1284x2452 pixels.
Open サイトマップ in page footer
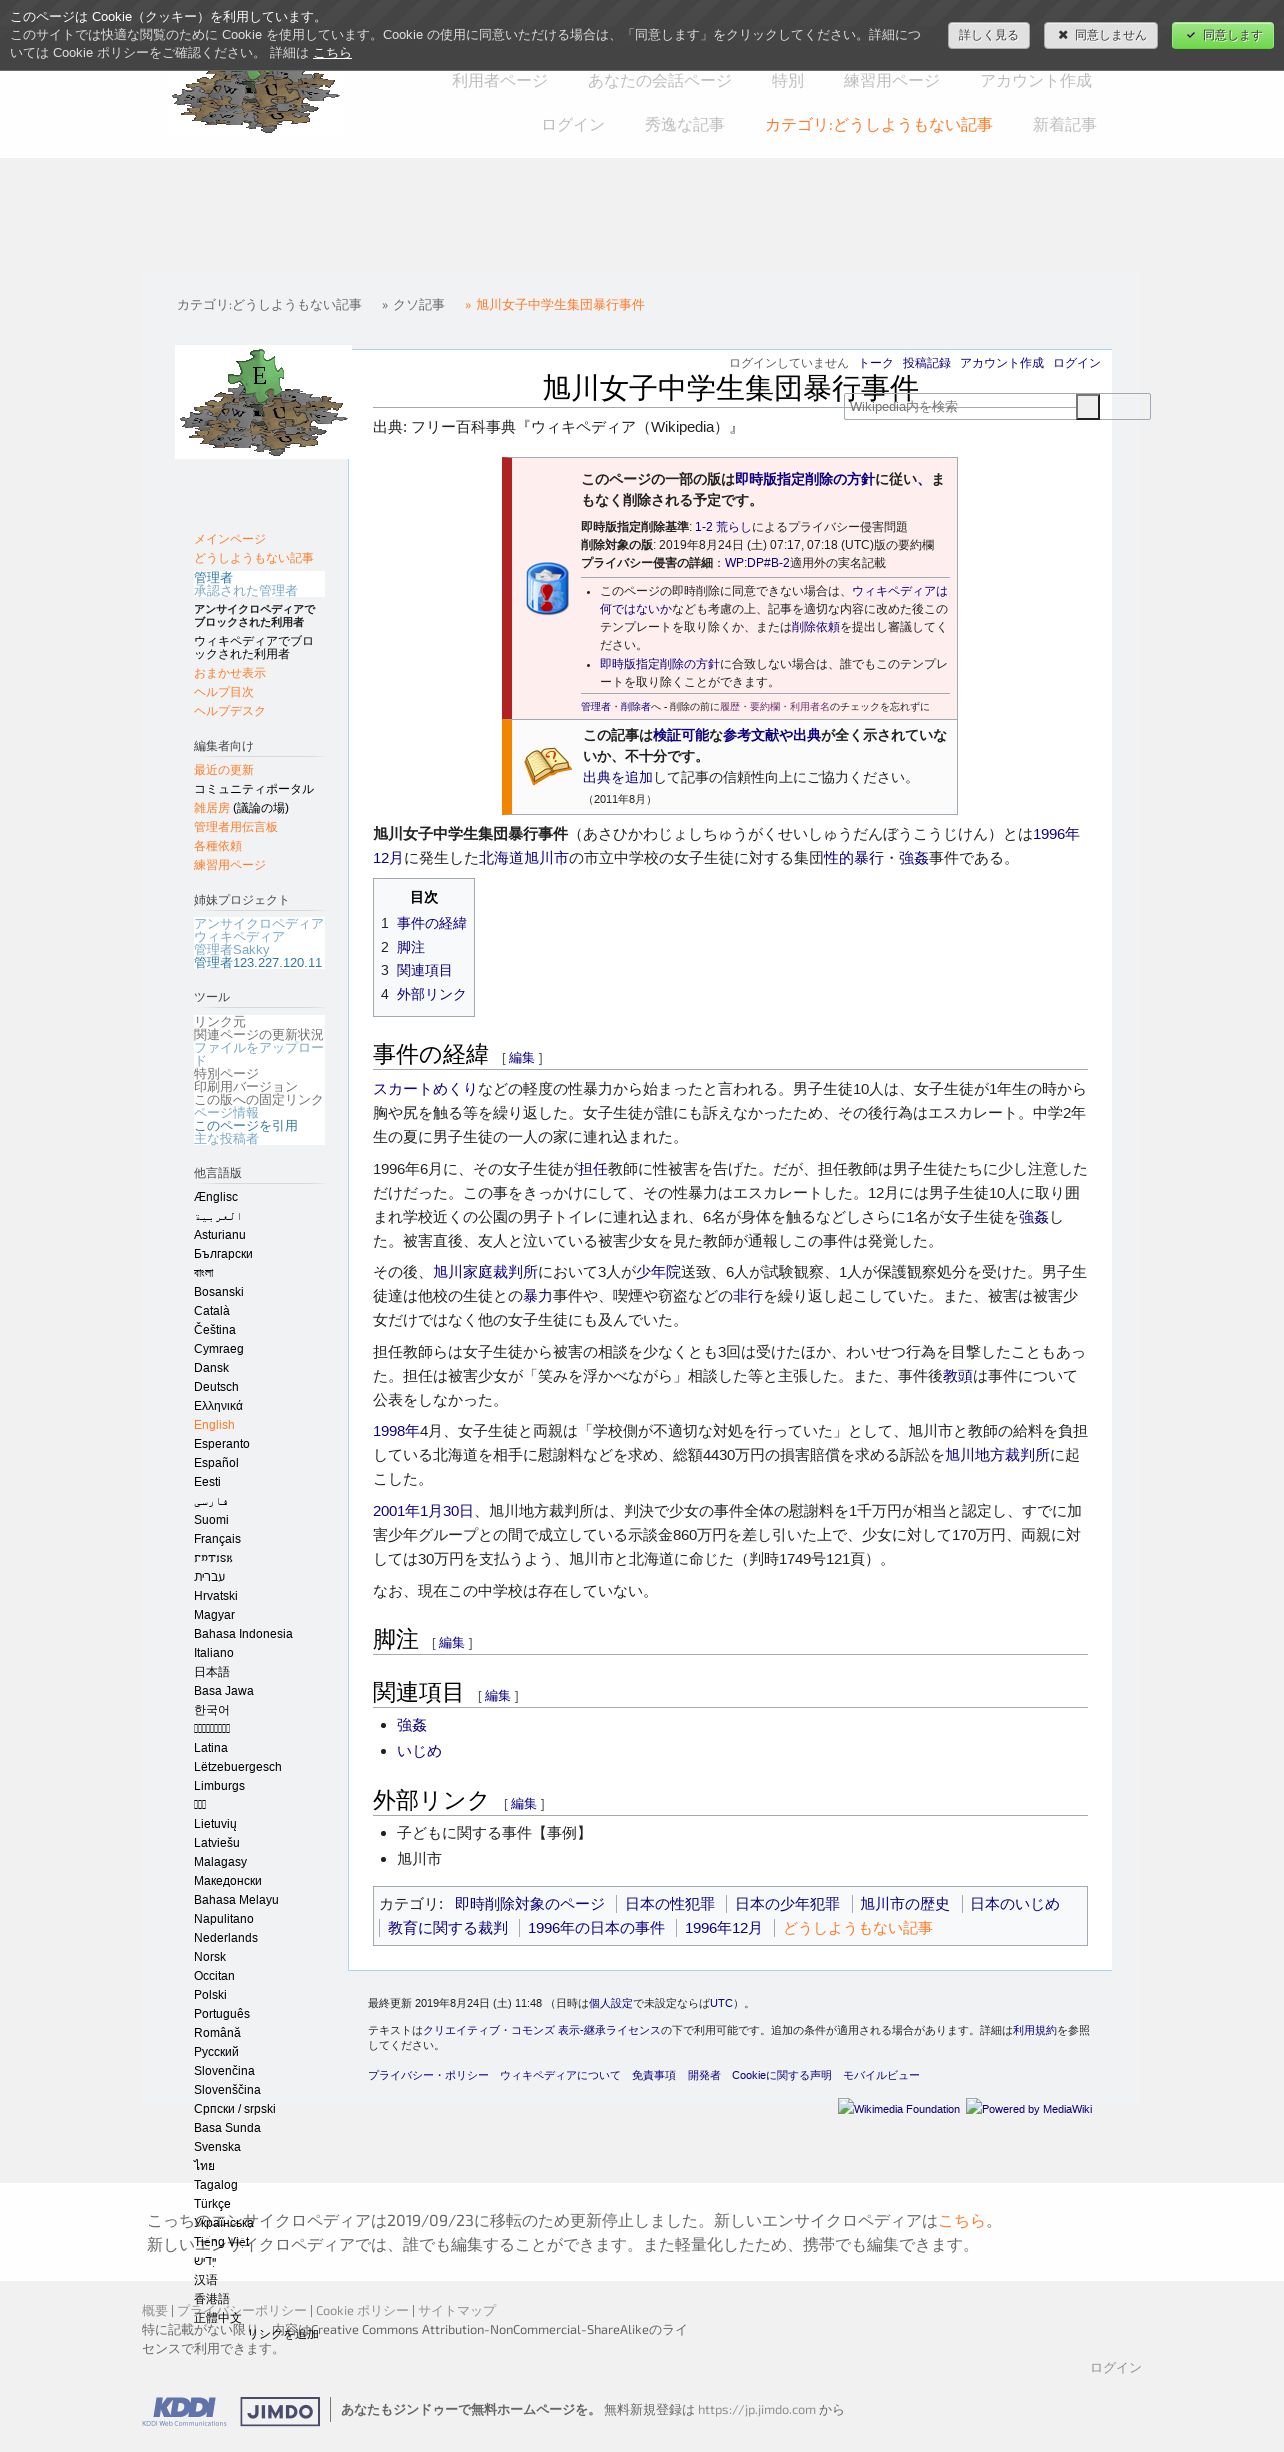coord(457,2311)
